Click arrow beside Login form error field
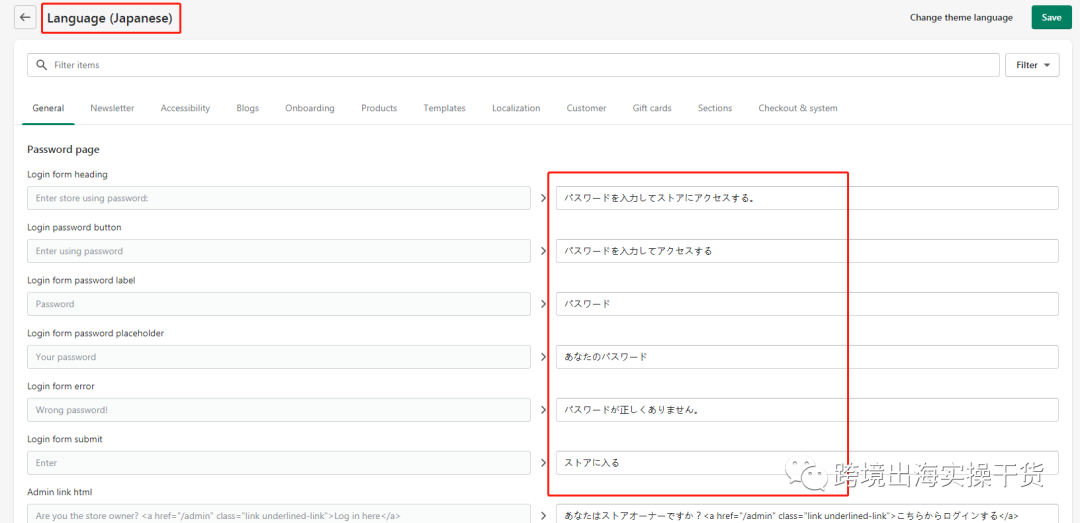This screenshot has height=523, width=1080. pyautogui.click(x=543, y=410)
